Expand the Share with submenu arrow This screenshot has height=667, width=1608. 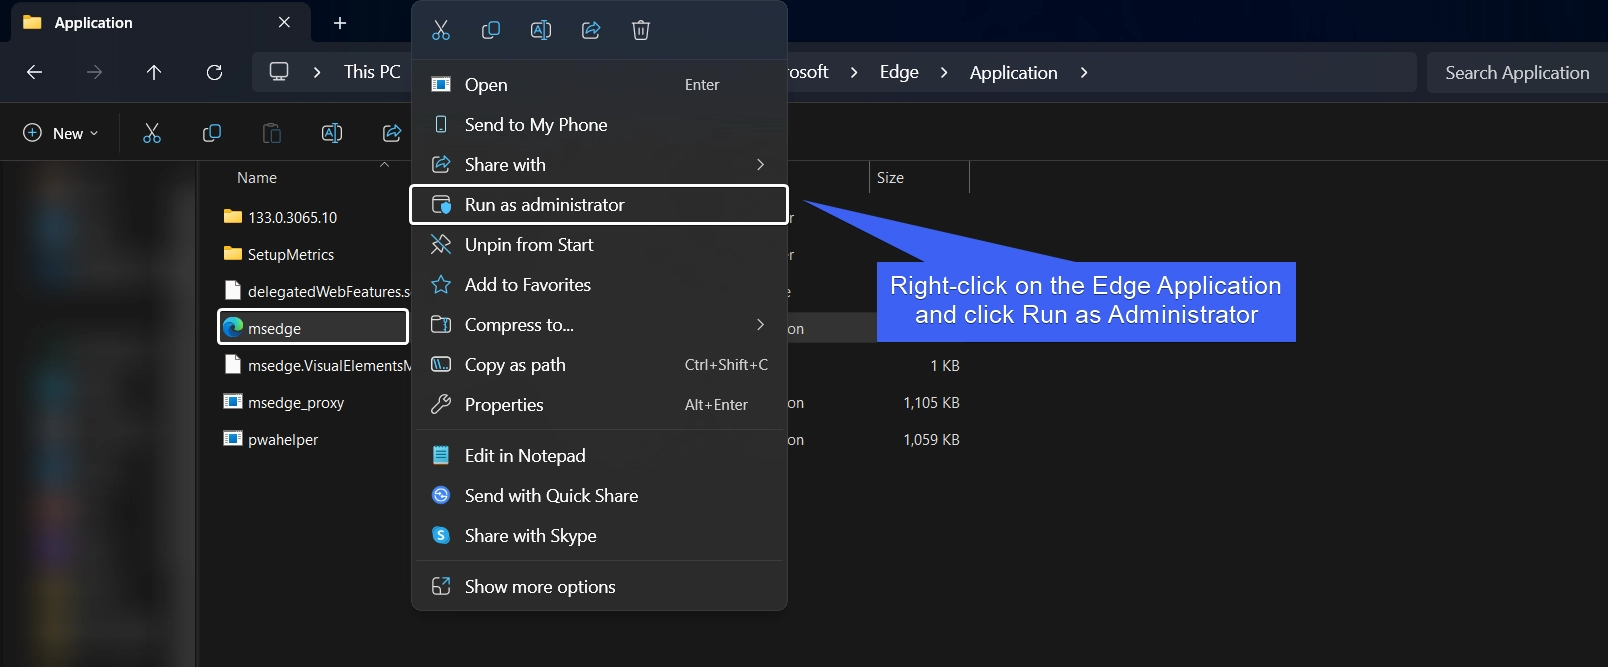tap(760, 165)
